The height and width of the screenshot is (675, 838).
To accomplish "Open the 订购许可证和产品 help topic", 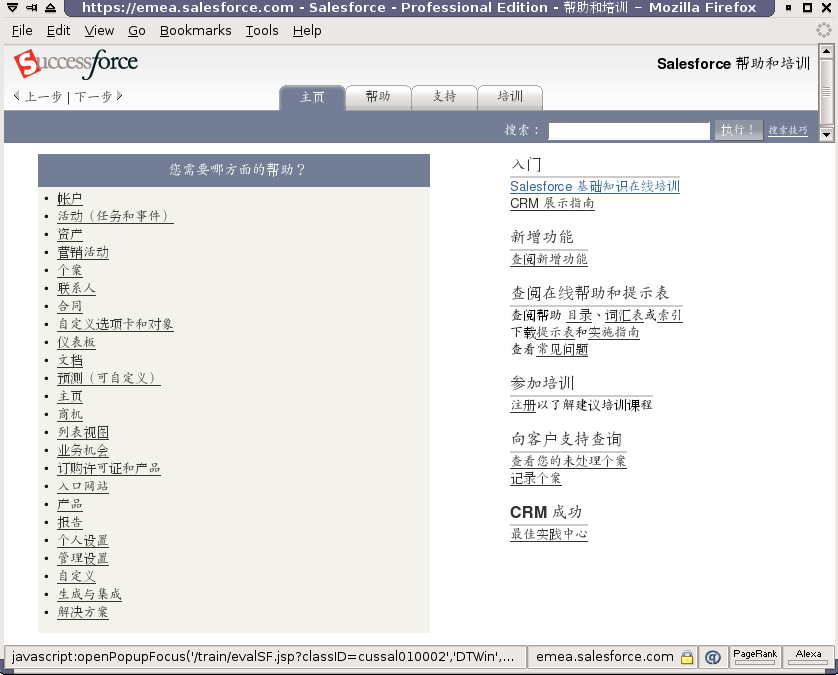I will [109, 468].
